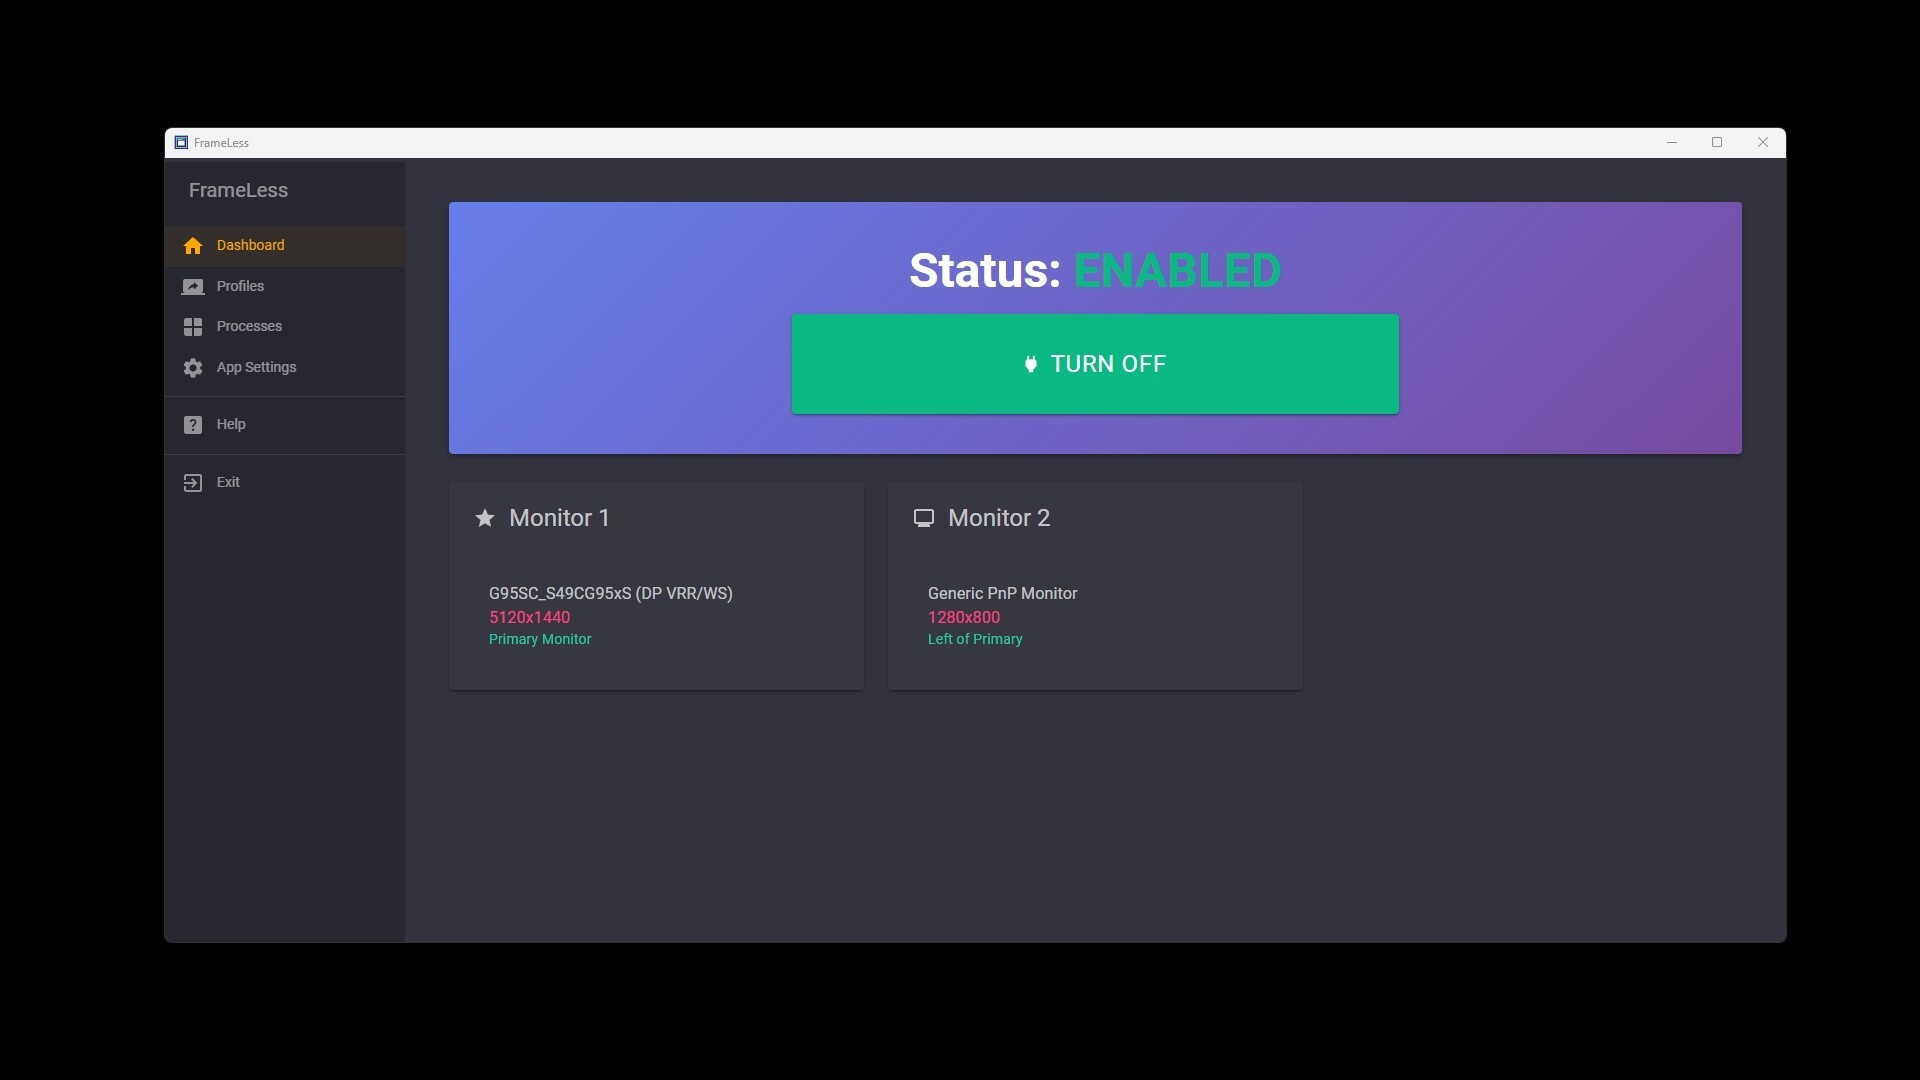The image size is (1920, 1080).
Task: Navigate to Profiles
Action: (x=241, y=287)
